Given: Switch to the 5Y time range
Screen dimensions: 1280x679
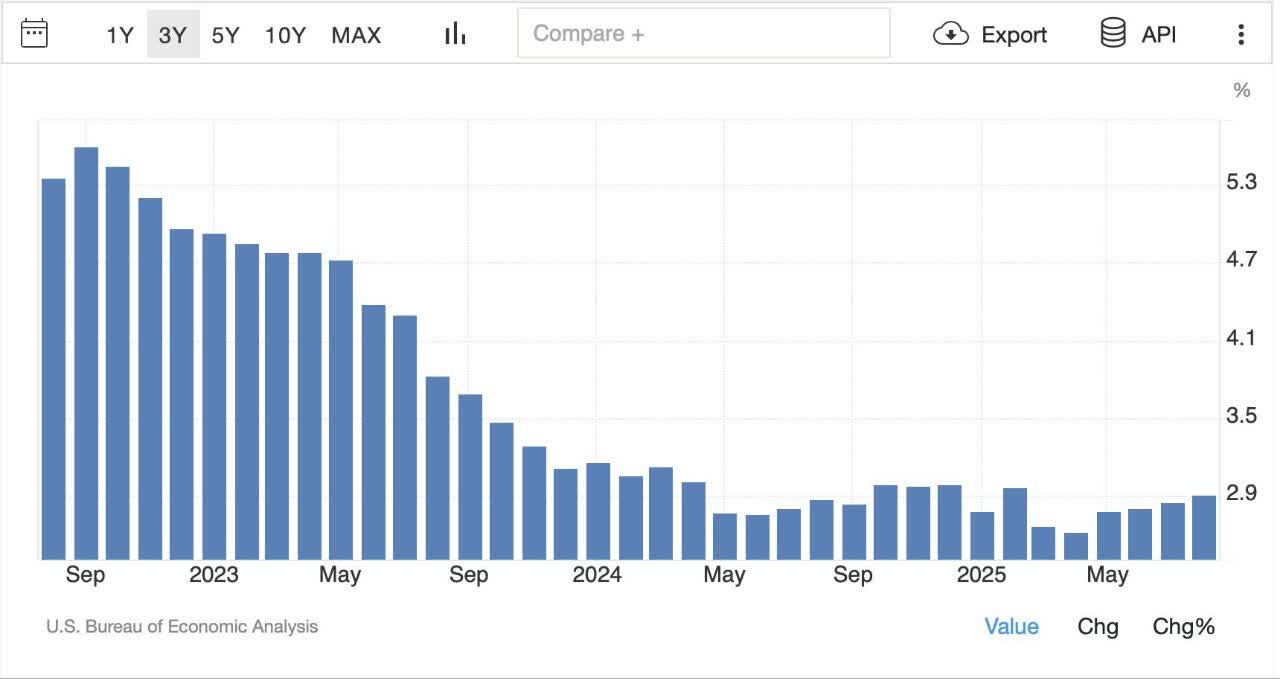Looking at the screenshot, I should click(x=225, y=35).
